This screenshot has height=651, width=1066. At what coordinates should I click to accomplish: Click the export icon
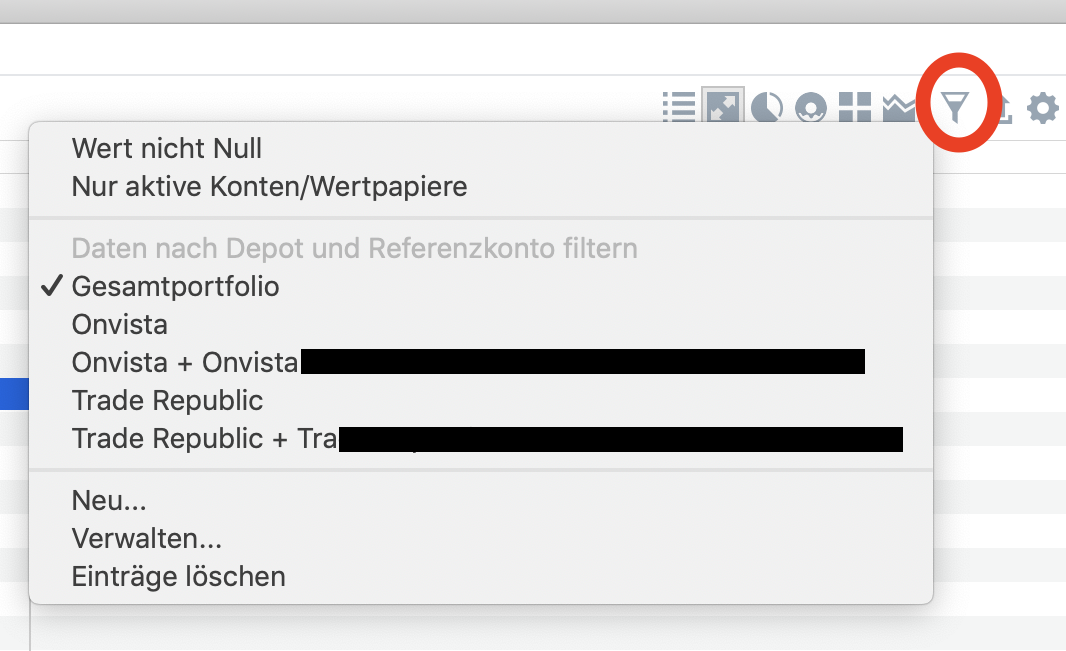click(1003, 107)
